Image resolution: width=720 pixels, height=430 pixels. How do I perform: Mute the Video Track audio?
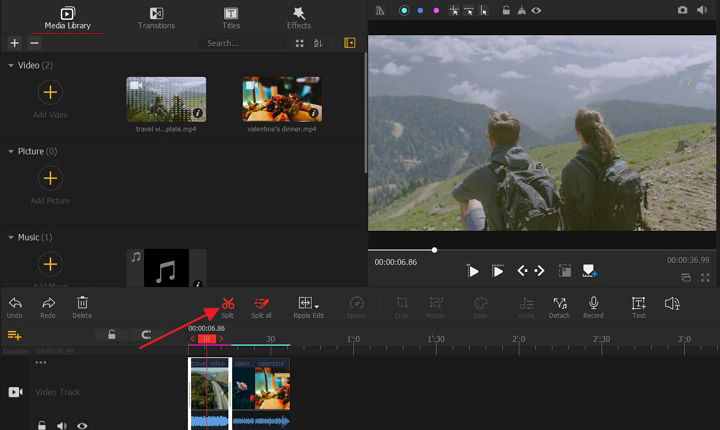(x=60, y=425)
